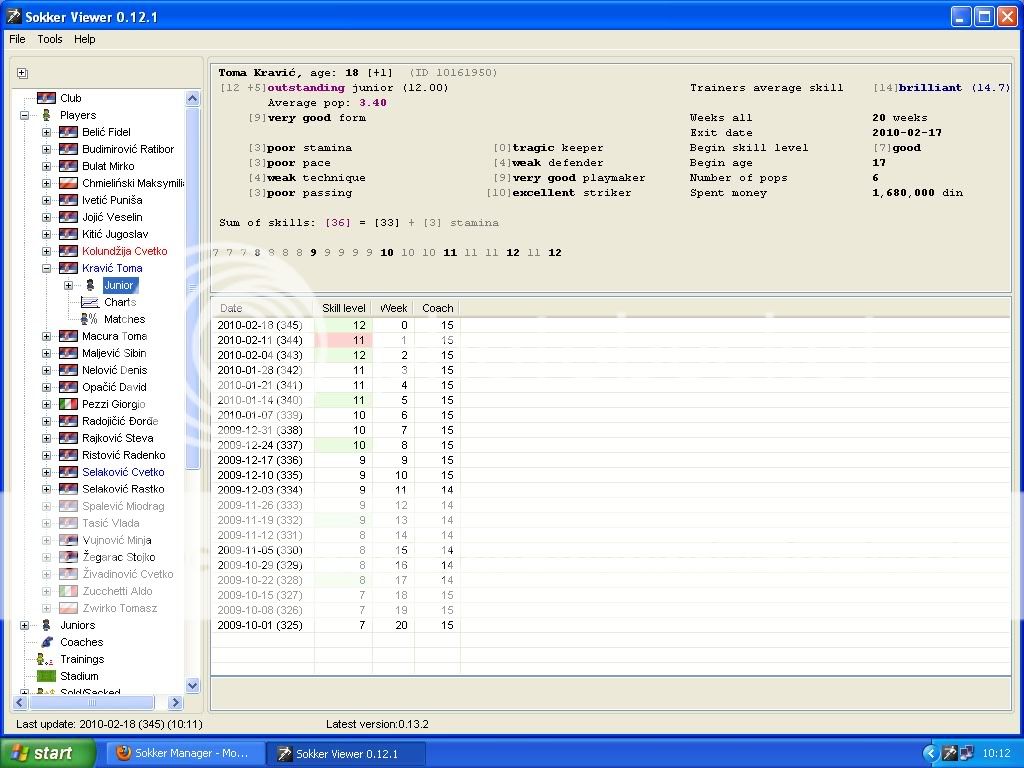Click the Charts icon under Kravić Toma
Viewport: 1024px width, 768px height.
point(89,302)
